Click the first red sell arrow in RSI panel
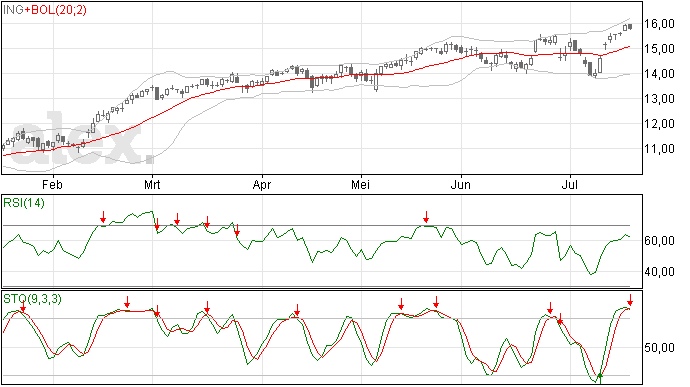The width and height of the screenshot is (690, 387). (x=103, y=217)
